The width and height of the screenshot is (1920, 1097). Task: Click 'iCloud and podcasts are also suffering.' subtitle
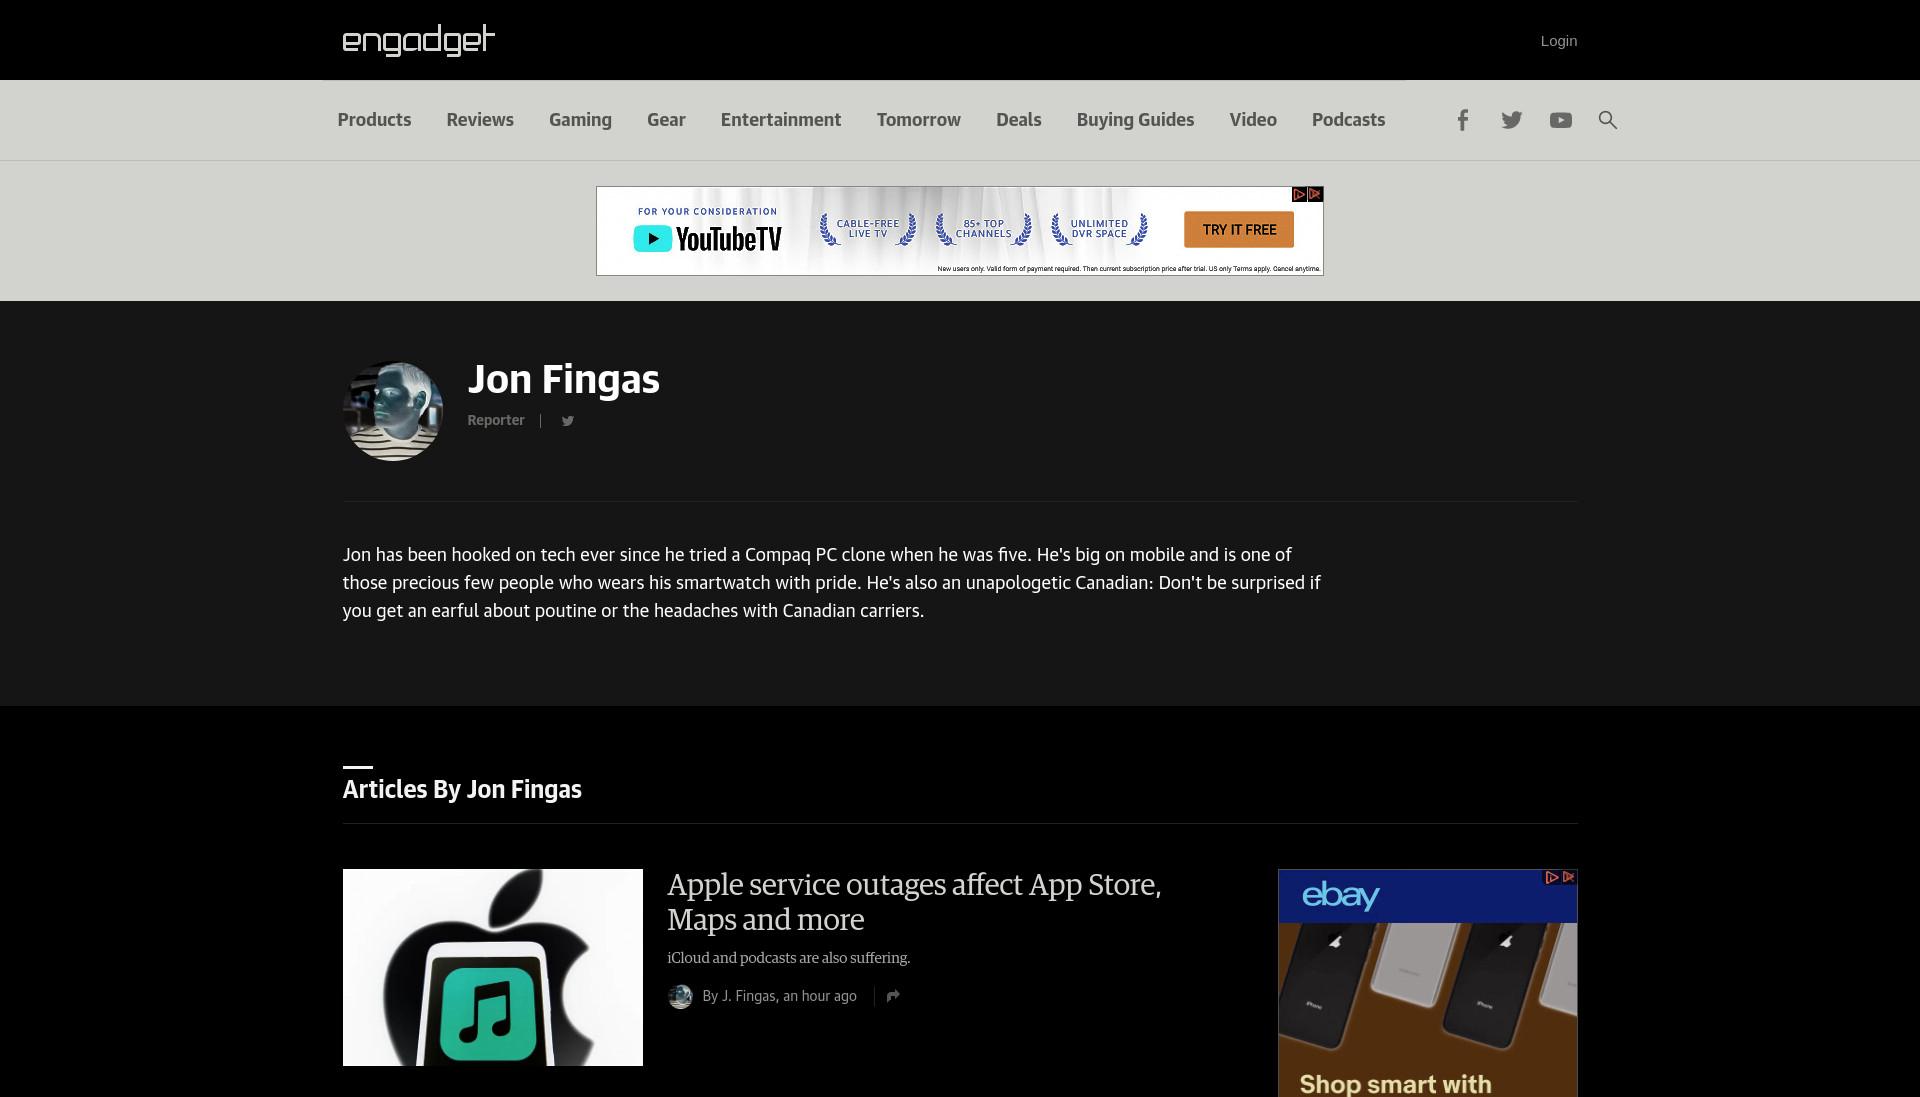[x=788, y=958]
